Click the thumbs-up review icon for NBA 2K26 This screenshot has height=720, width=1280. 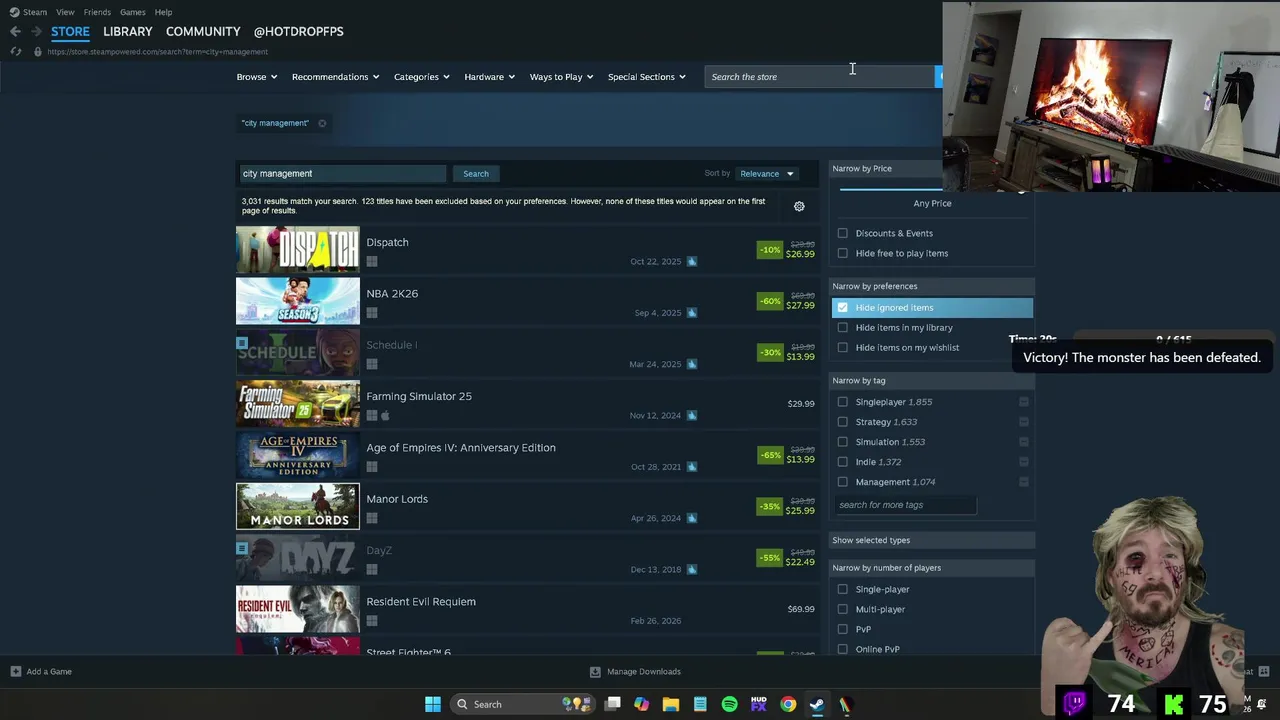(691, 313)
